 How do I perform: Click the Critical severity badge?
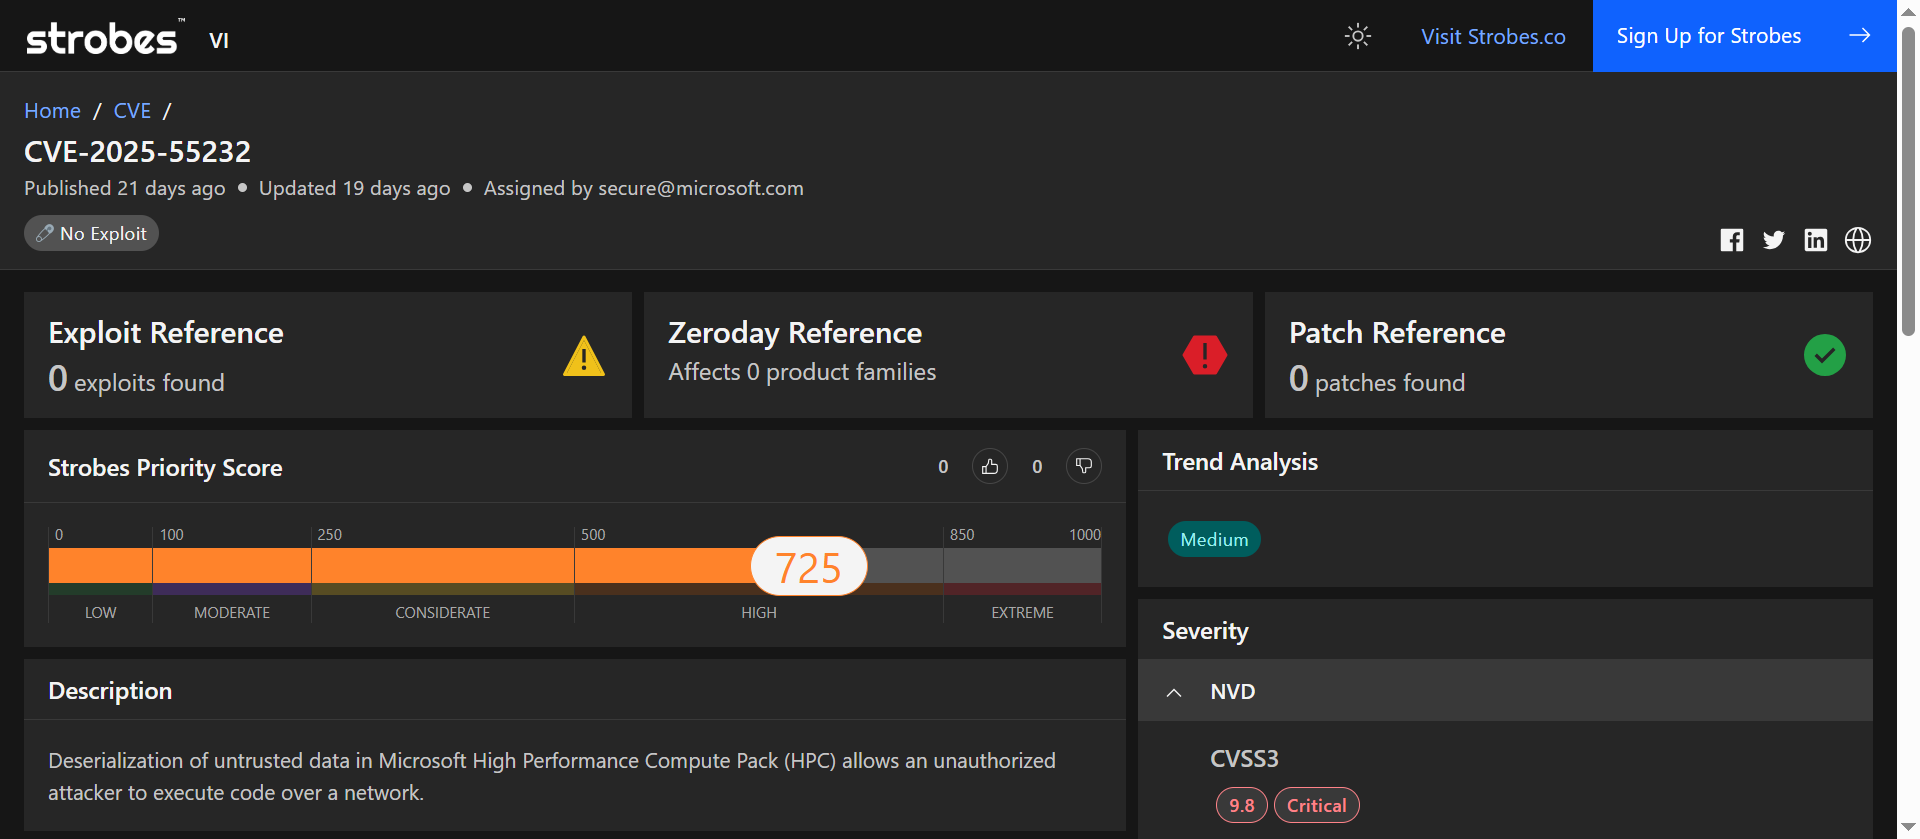point(1316,805)
